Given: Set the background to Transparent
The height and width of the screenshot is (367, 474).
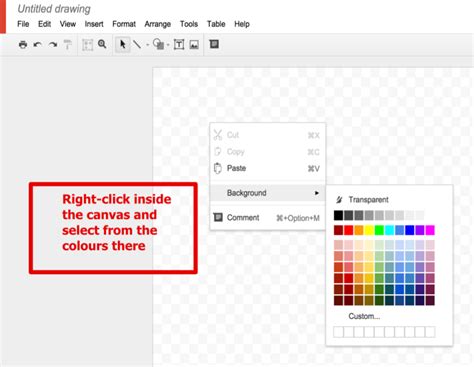Looking at the screenshot, I should coord(368,200).
